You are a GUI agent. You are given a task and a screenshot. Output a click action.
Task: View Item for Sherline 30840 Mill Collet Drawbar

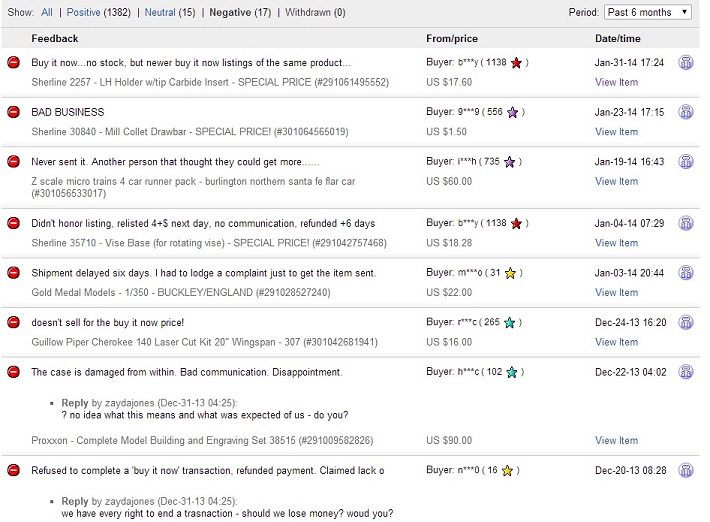(x=616, y=132)
